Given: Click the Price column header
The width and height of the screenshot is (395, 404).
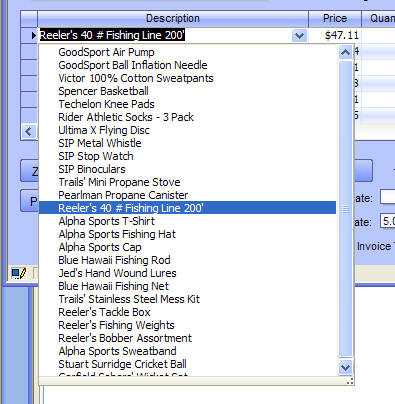Looking at the screenshot, I should (335, 18).
